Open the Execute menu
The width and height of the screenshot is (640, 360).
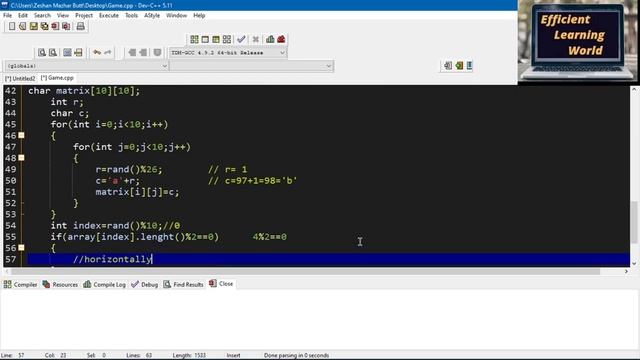pyautogui.click(x=109, y=16)
